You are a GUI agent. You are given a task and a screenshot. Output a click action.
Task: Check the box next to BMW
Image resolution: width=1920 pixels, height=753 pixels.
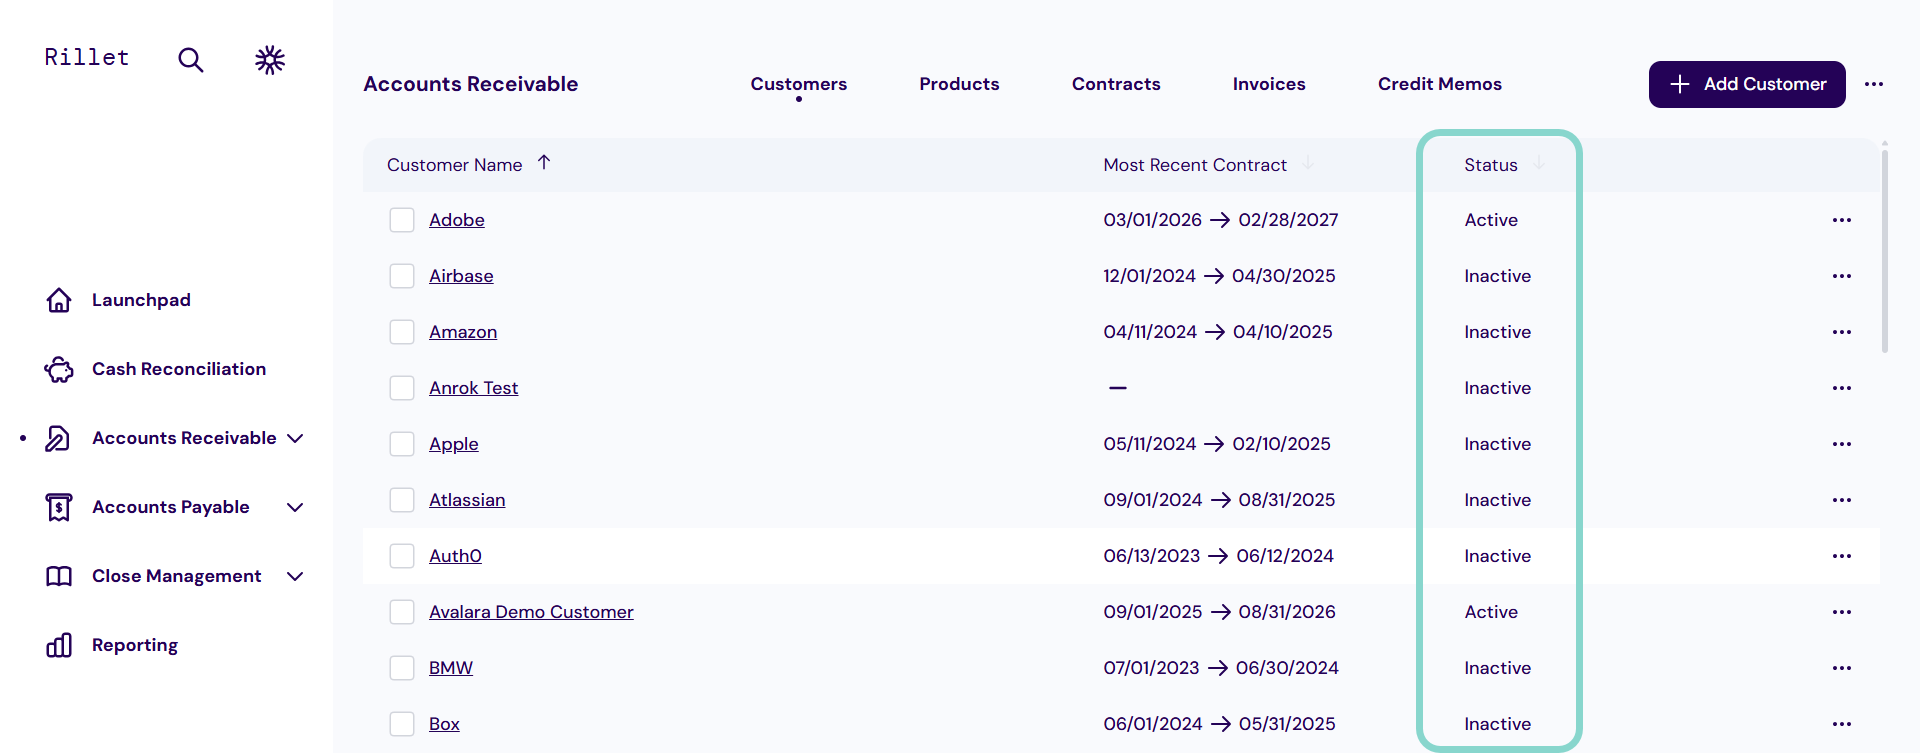402,668
